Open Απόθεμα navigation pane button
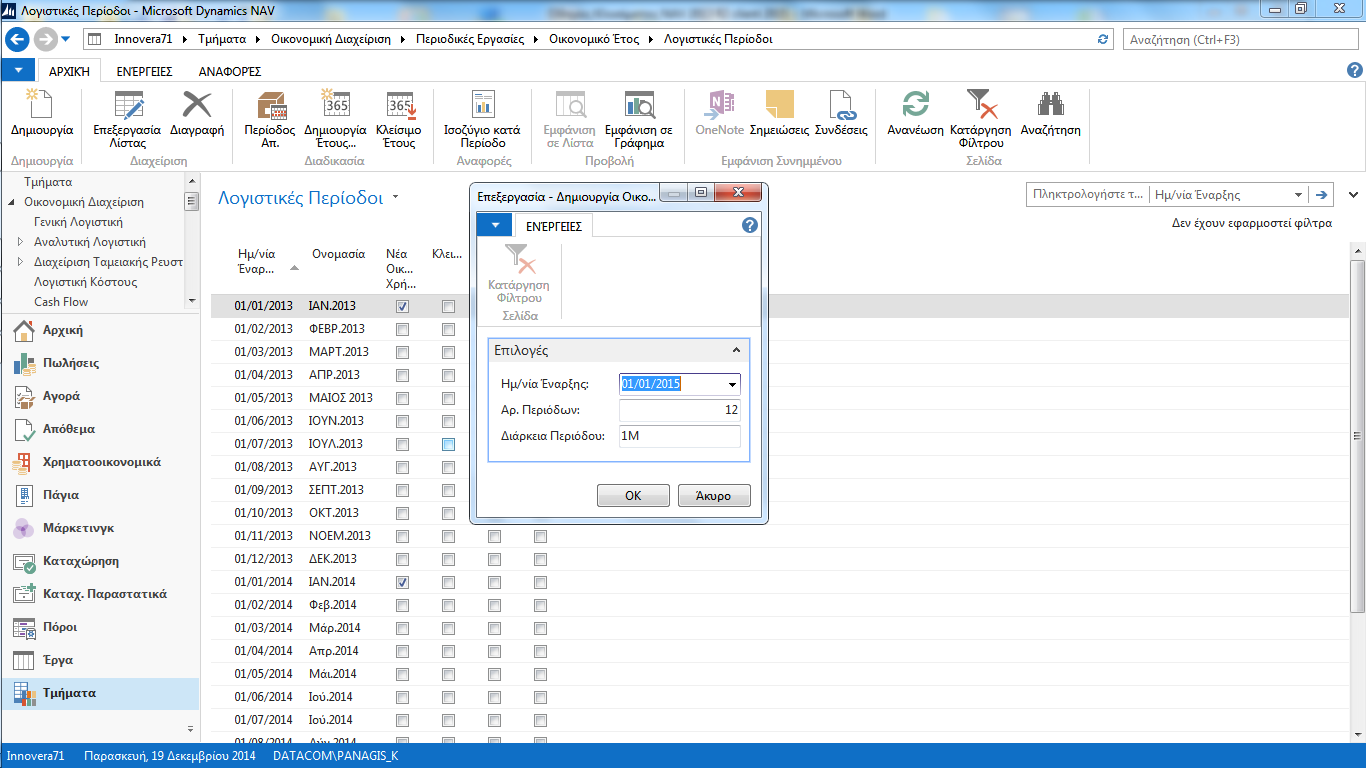The width and height of the screenshot is (1366, 768). click(x=100, y=429)
